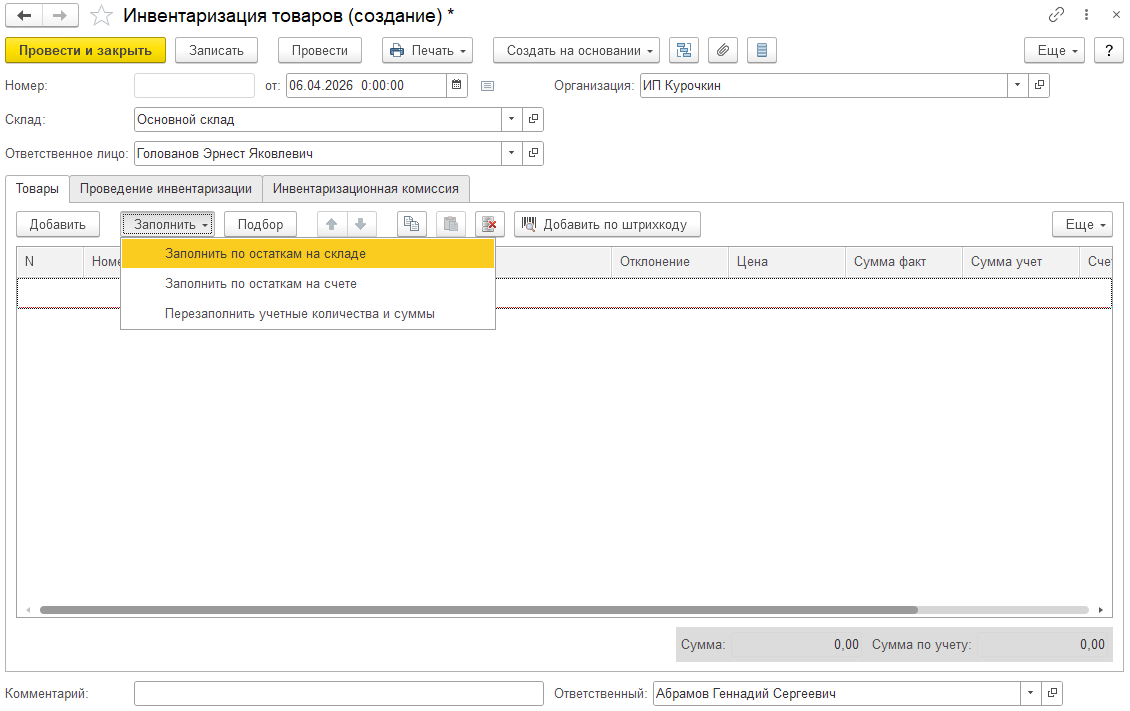Focus the Комментарий input field
The width and height of the screenshot is (1130, 711).
click(x=338, y=693)
